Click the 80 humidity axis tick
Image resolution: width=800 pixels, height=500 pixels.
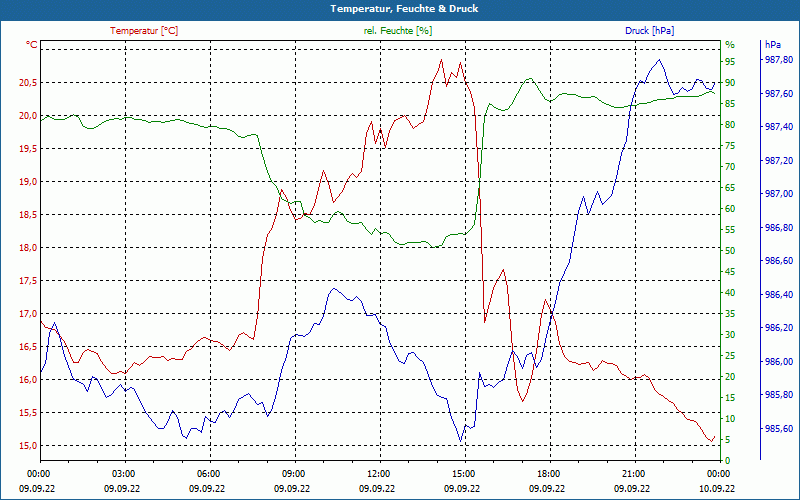[x=730, y=124]
